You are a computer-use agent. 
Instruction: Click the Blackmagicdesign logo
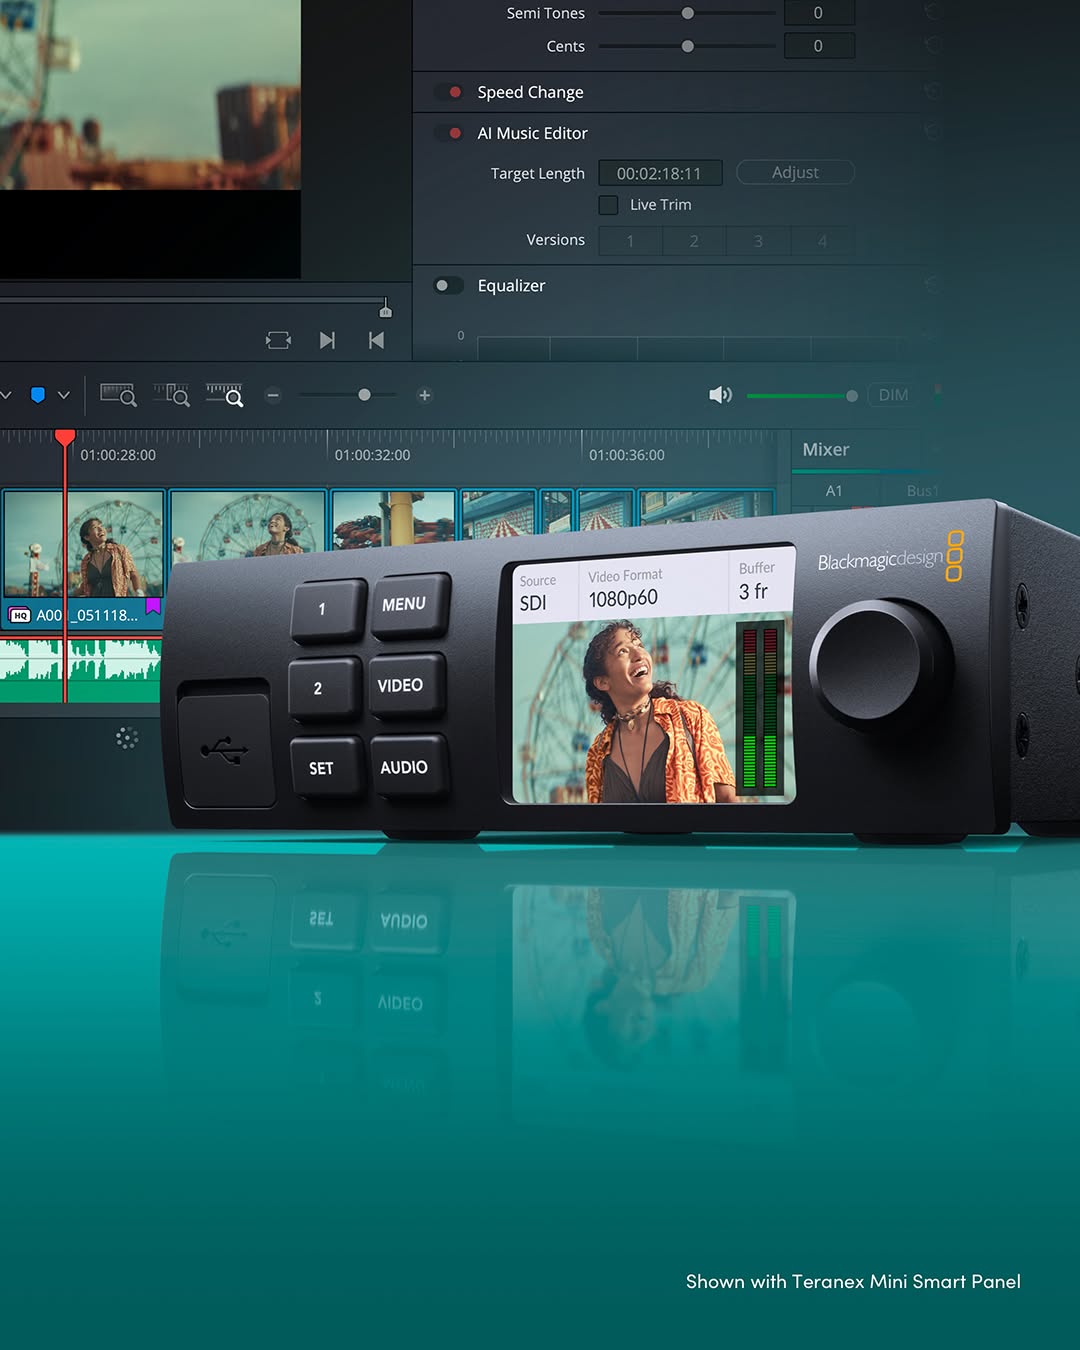(890, 559)
